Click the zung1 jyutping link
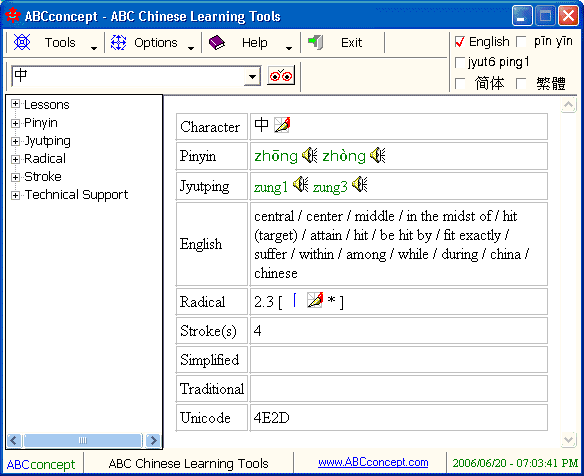The image size is (584, 476). point(271,186)
